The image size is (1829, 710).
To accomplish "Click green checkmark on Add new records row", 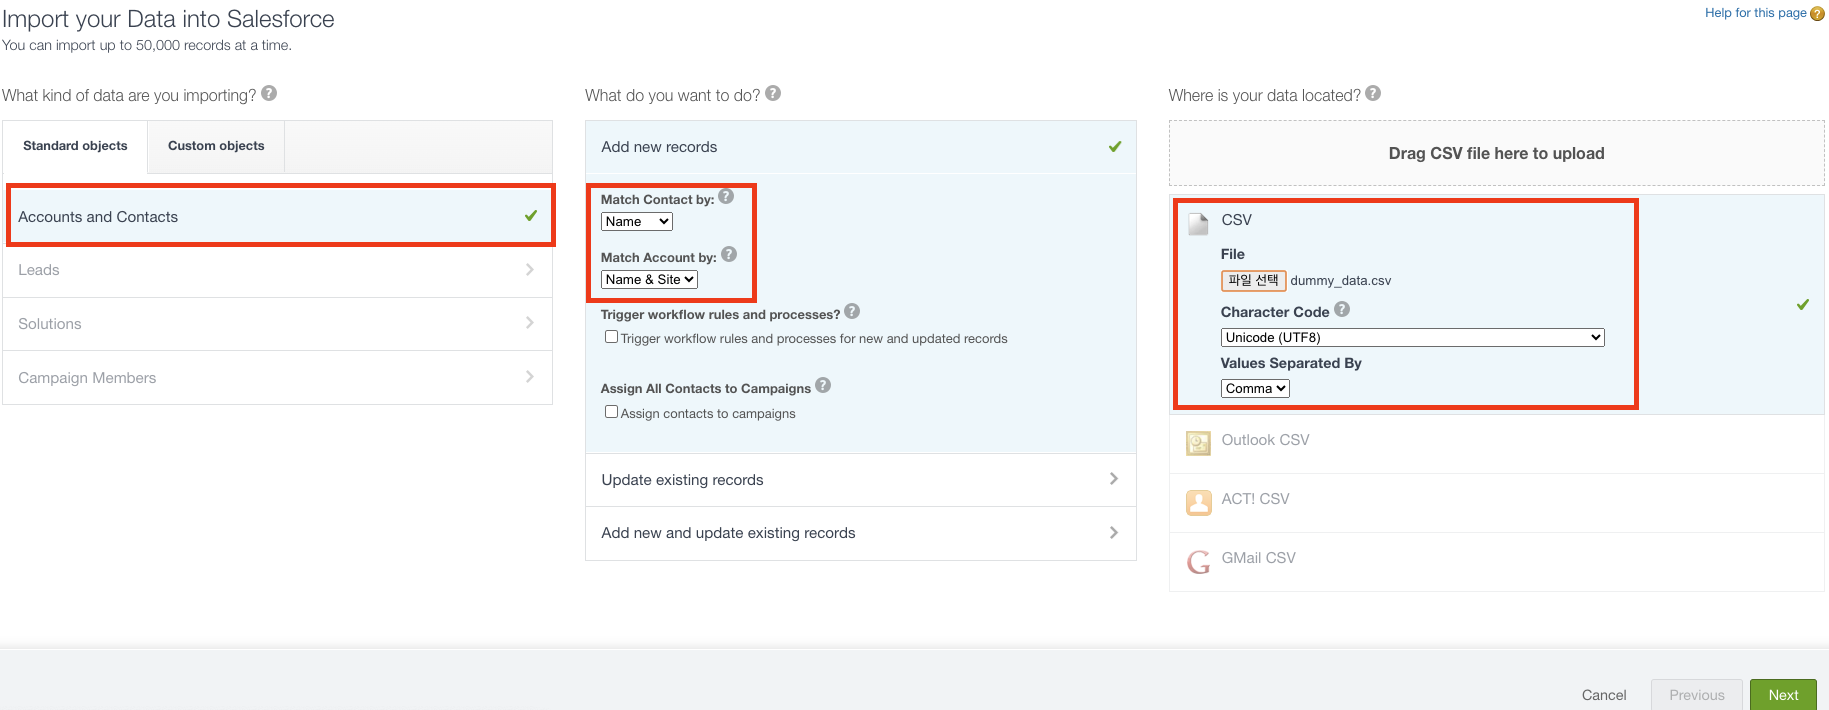I will pyautogui.click(x=1115, y=147).
